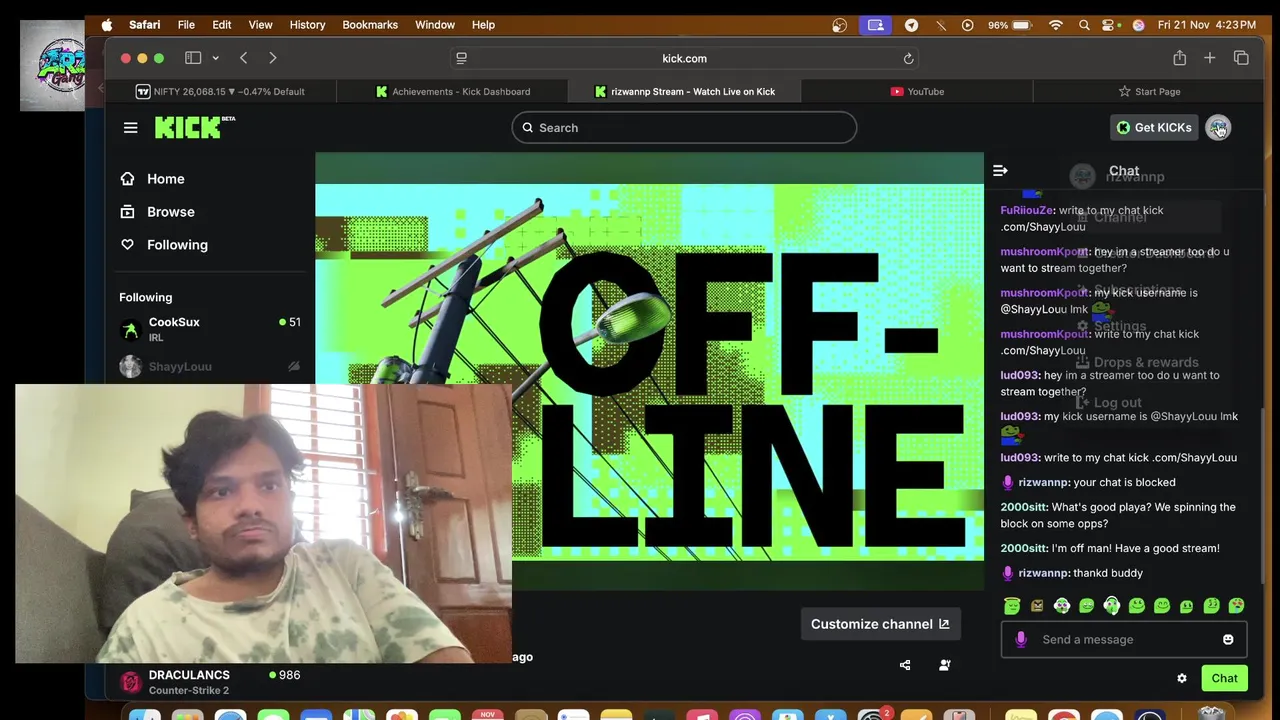Click the purple broadcaster microphone icon in the message box
The image size is (1280, 720).
(1021, 640)
